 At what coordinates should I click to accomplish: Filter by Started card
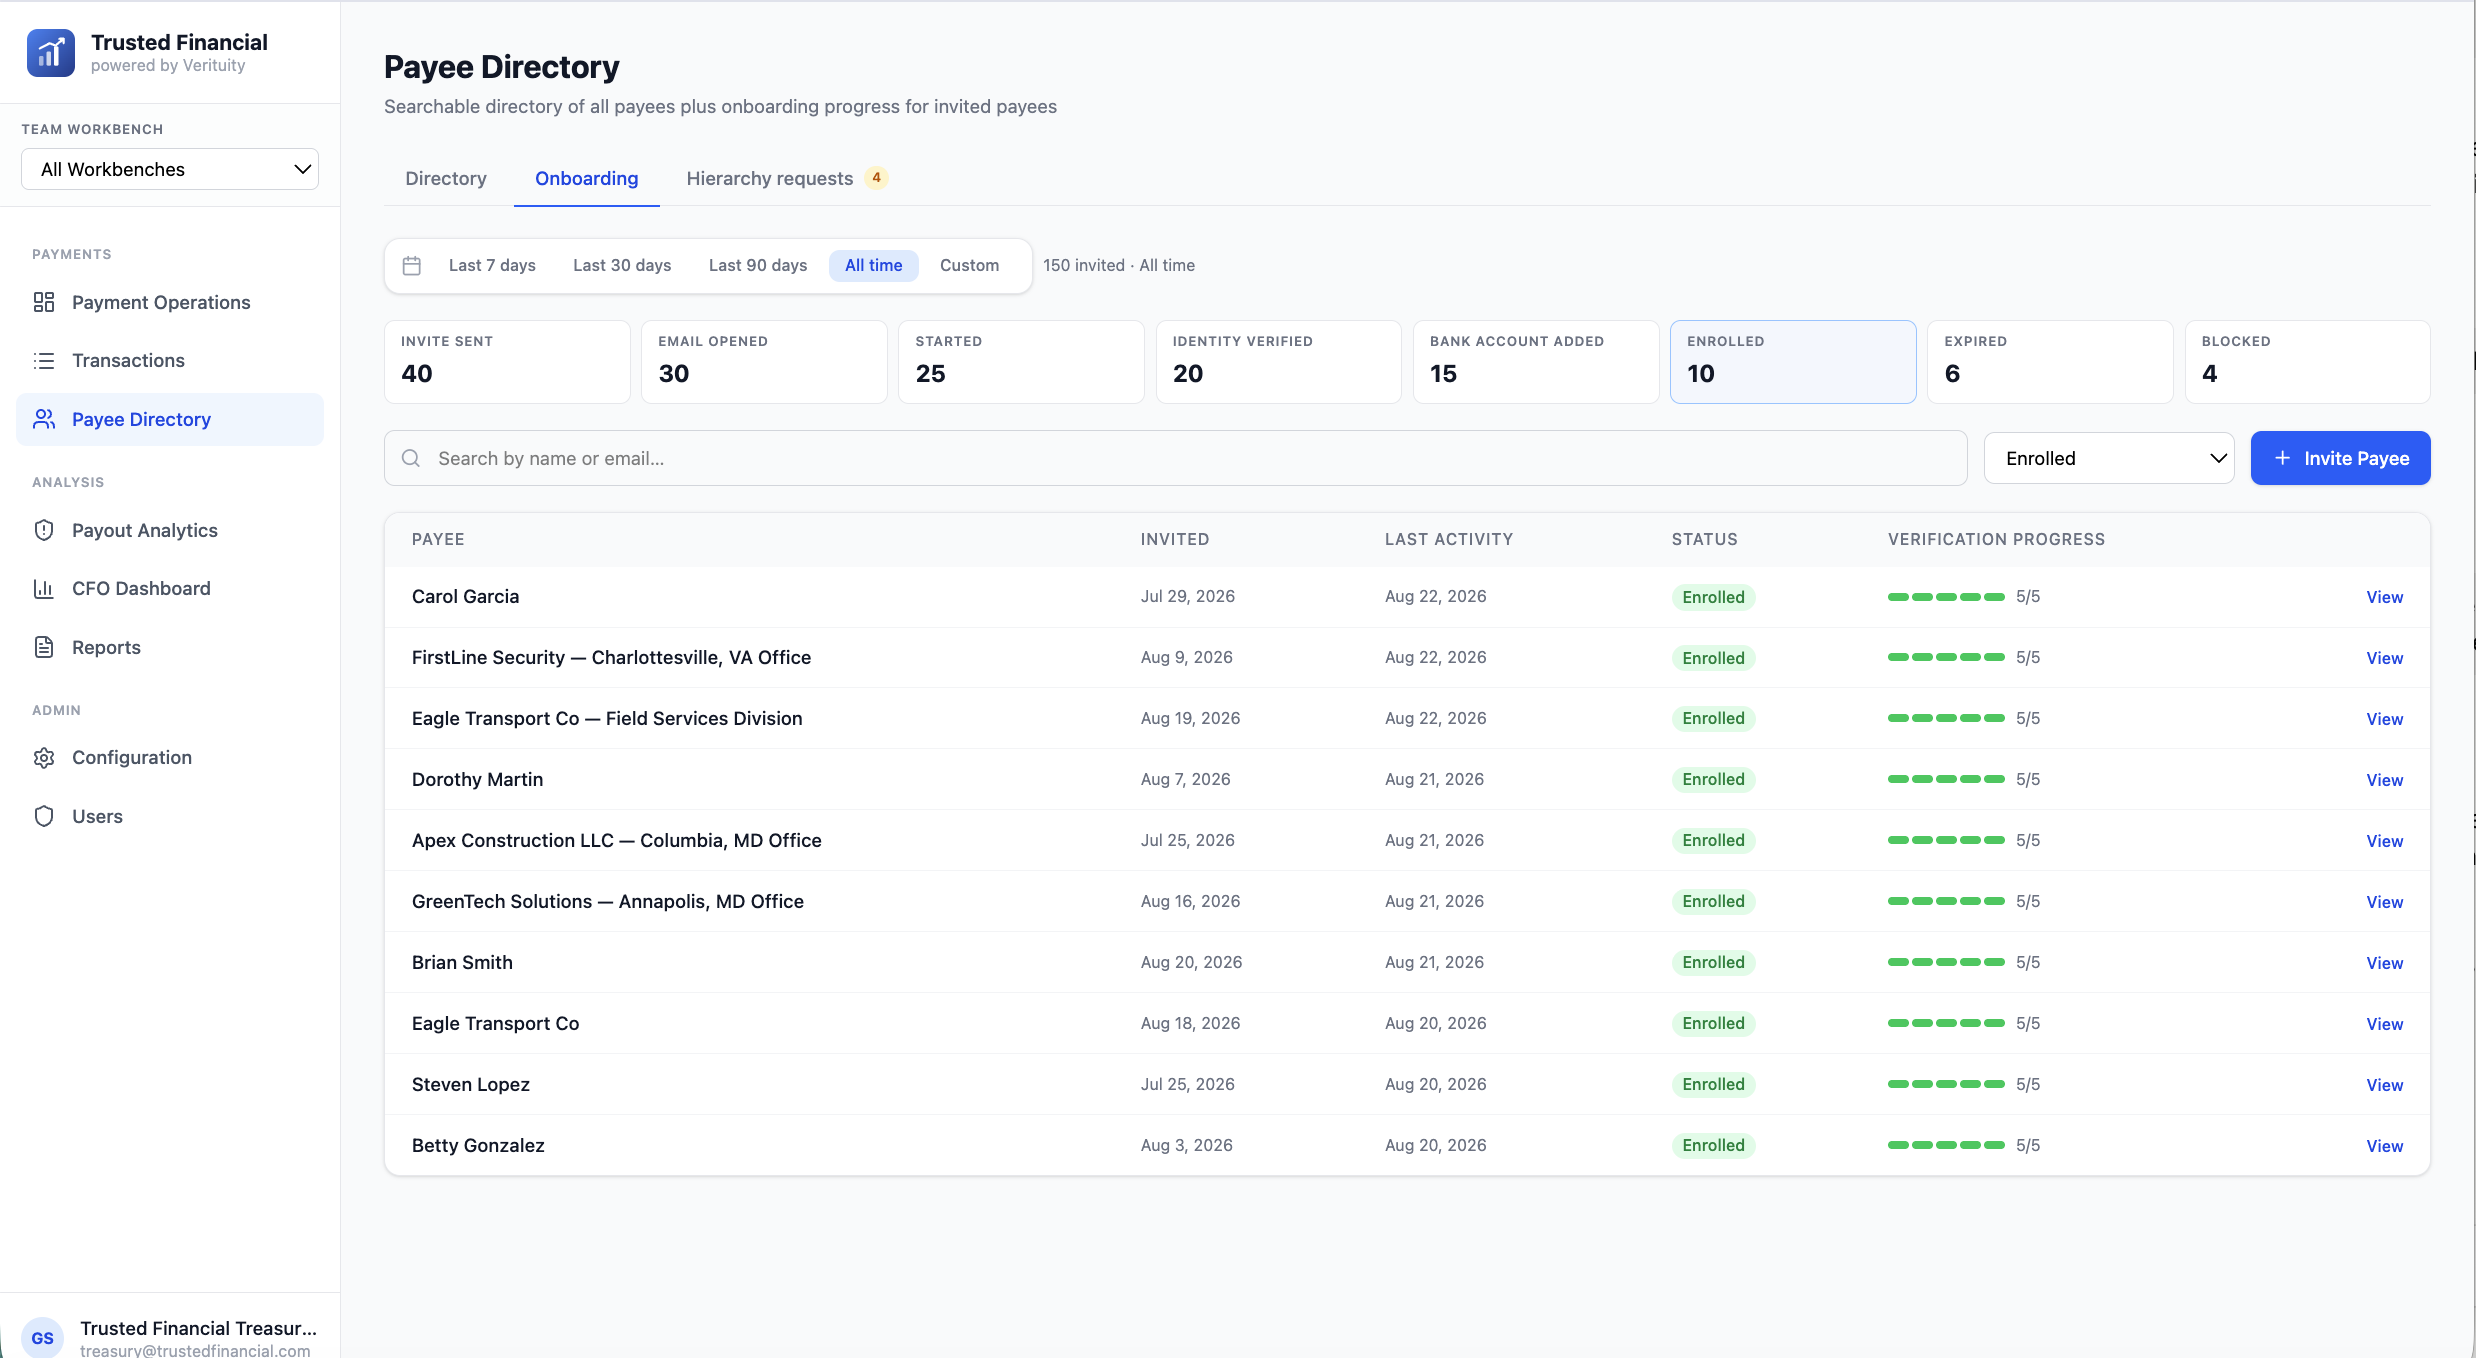point(1021,362)
